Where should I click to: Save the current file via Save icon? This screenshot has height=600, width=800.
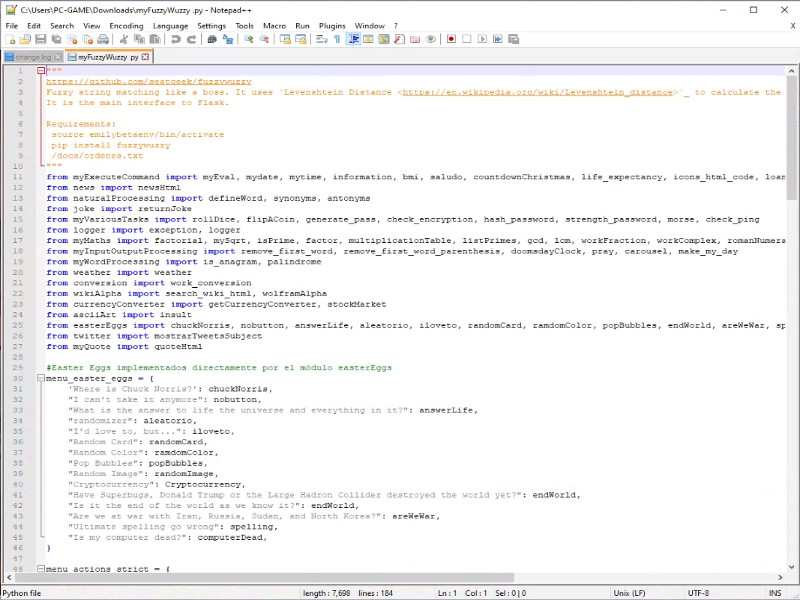[x=39, y=42]
